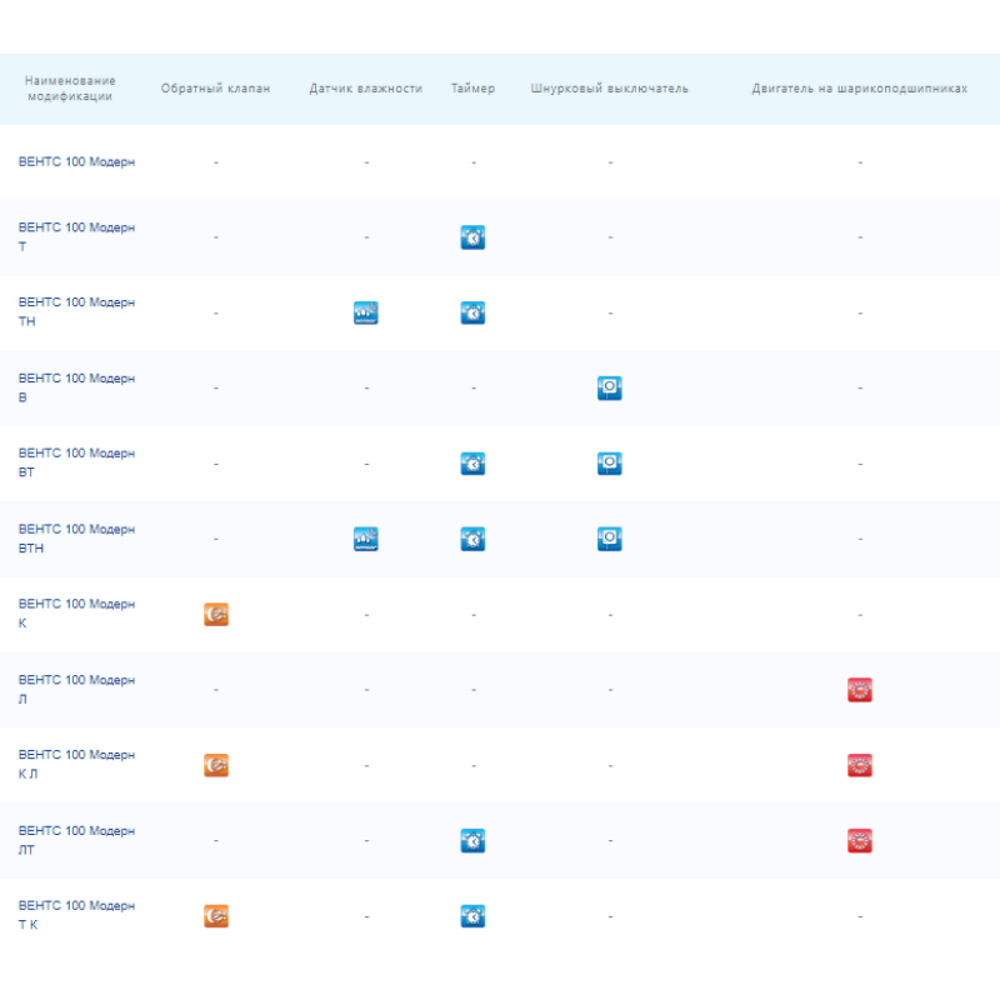Click ball-bearing motor icon in Модерн Л row

click(860, 689)
